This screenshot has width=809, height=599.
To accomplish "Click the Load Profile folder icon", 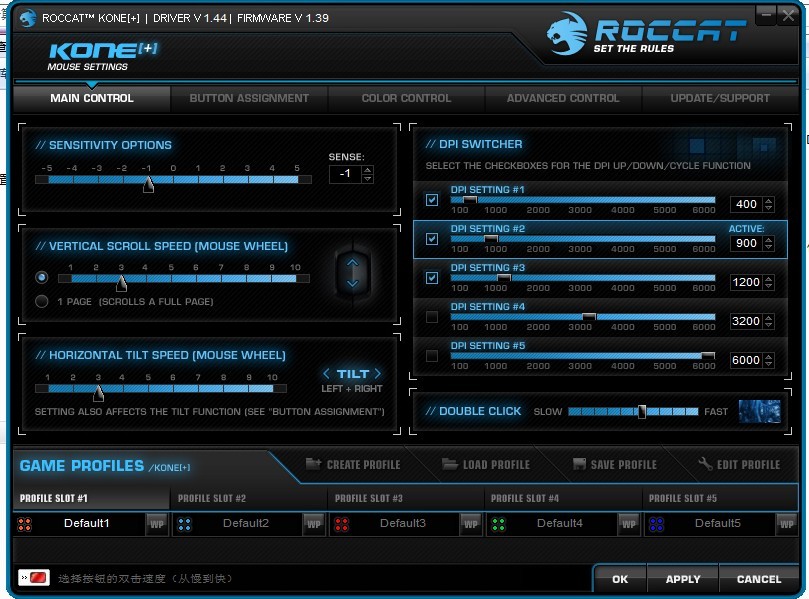I will point(450,464).
